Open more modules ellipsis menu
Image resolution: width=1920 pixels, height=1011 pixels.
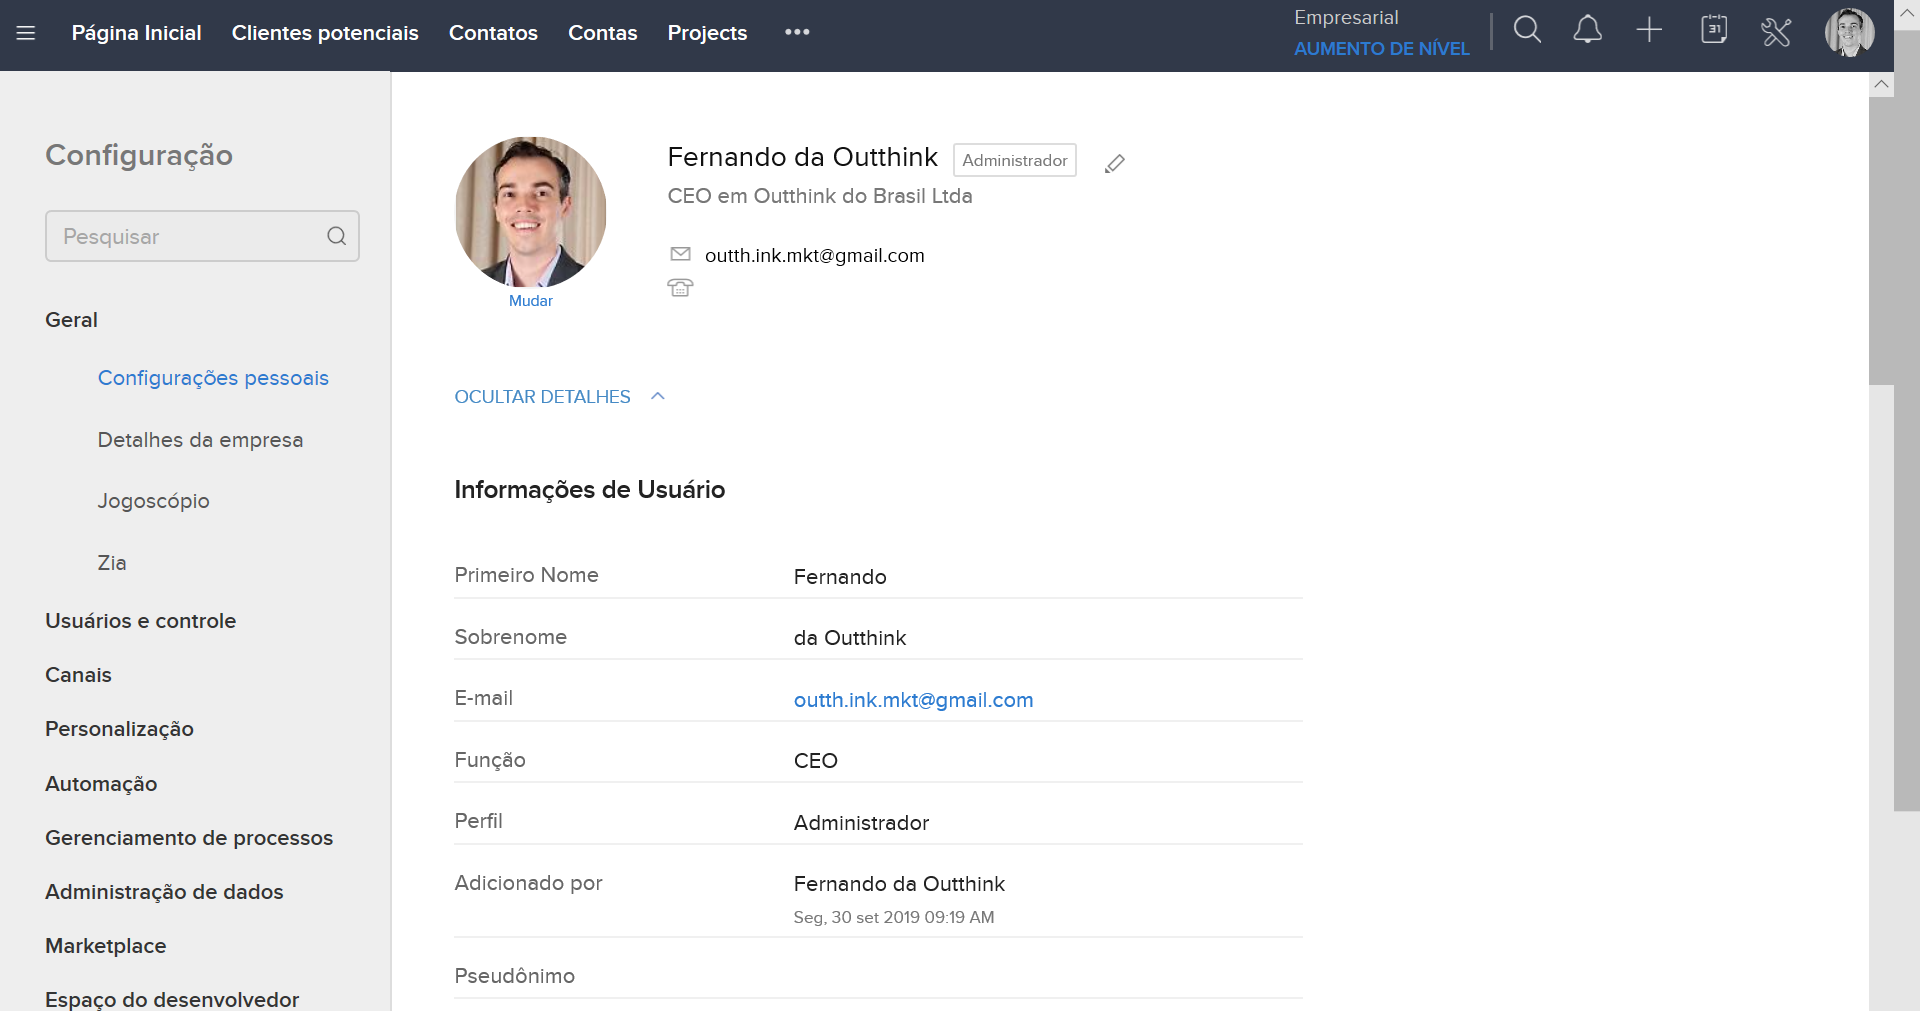tap(797, 32)
